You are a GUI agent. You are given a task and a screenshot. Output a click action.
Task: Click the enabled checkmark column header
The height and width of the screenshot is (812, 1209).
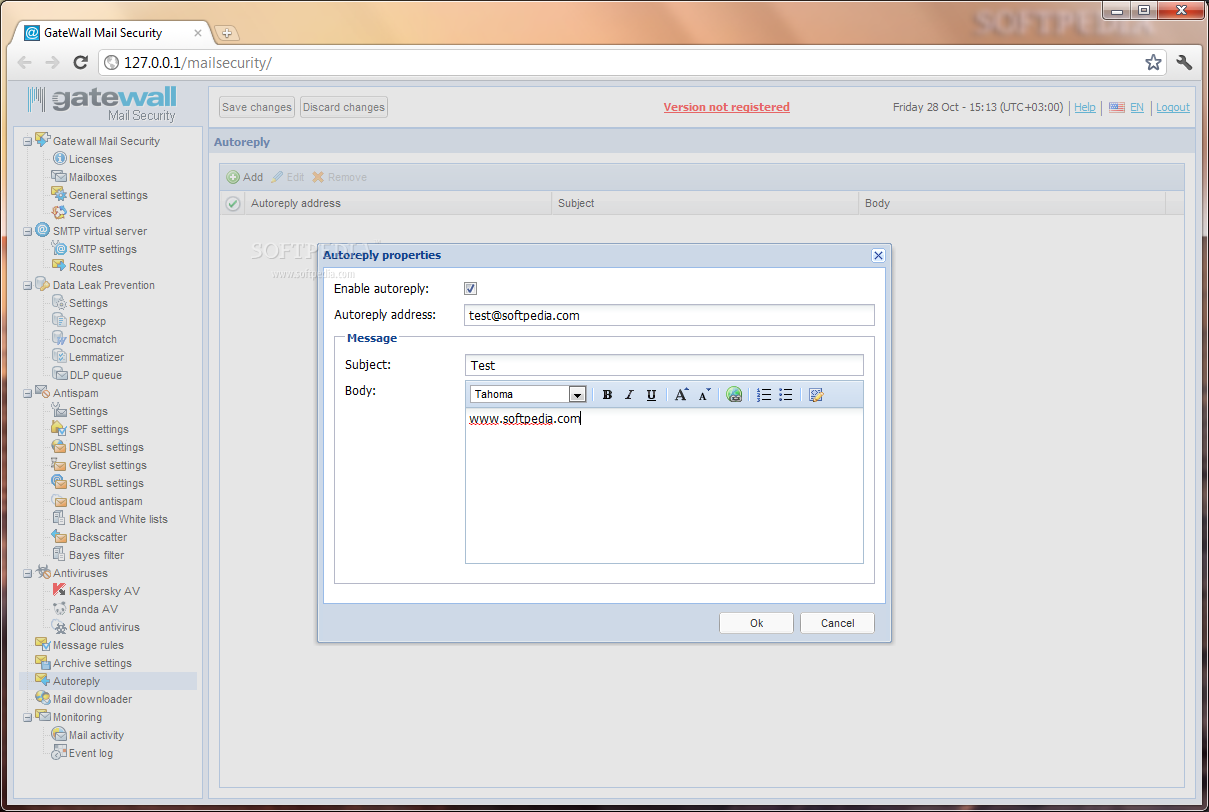point(233,203)
